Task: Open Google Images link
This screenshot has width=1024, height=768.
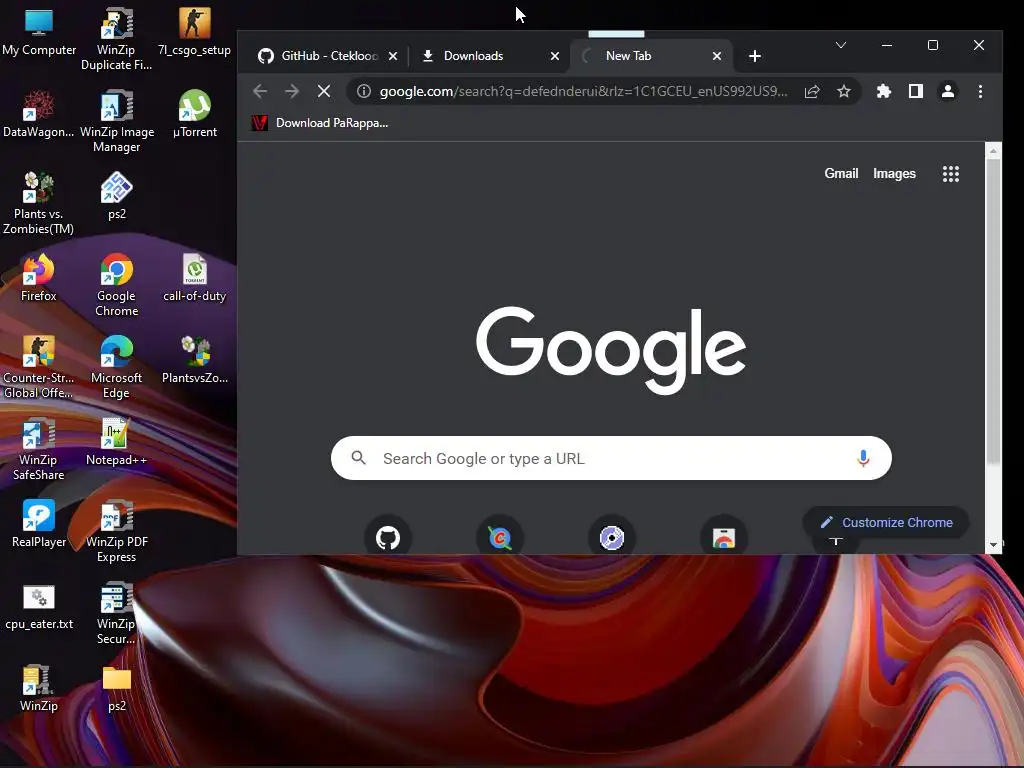Action: (x=894, y=174)
